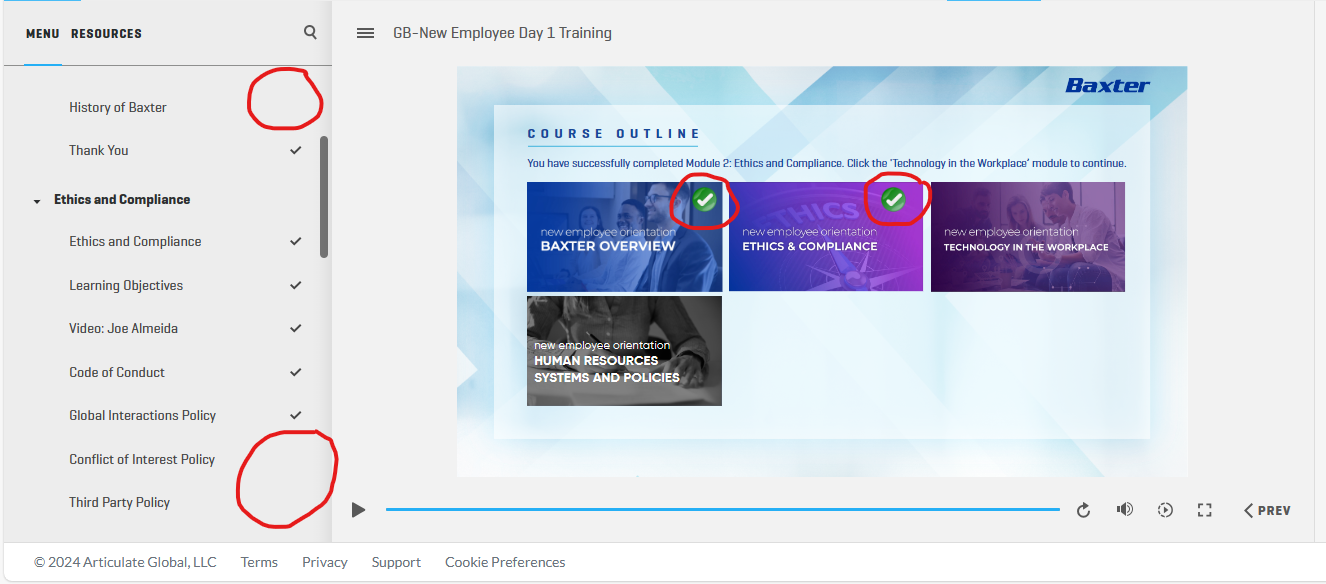Image resolution: width=1326 pixels, height=584 pixels.
Task: Enter full screen mode
Action: 1205,510
